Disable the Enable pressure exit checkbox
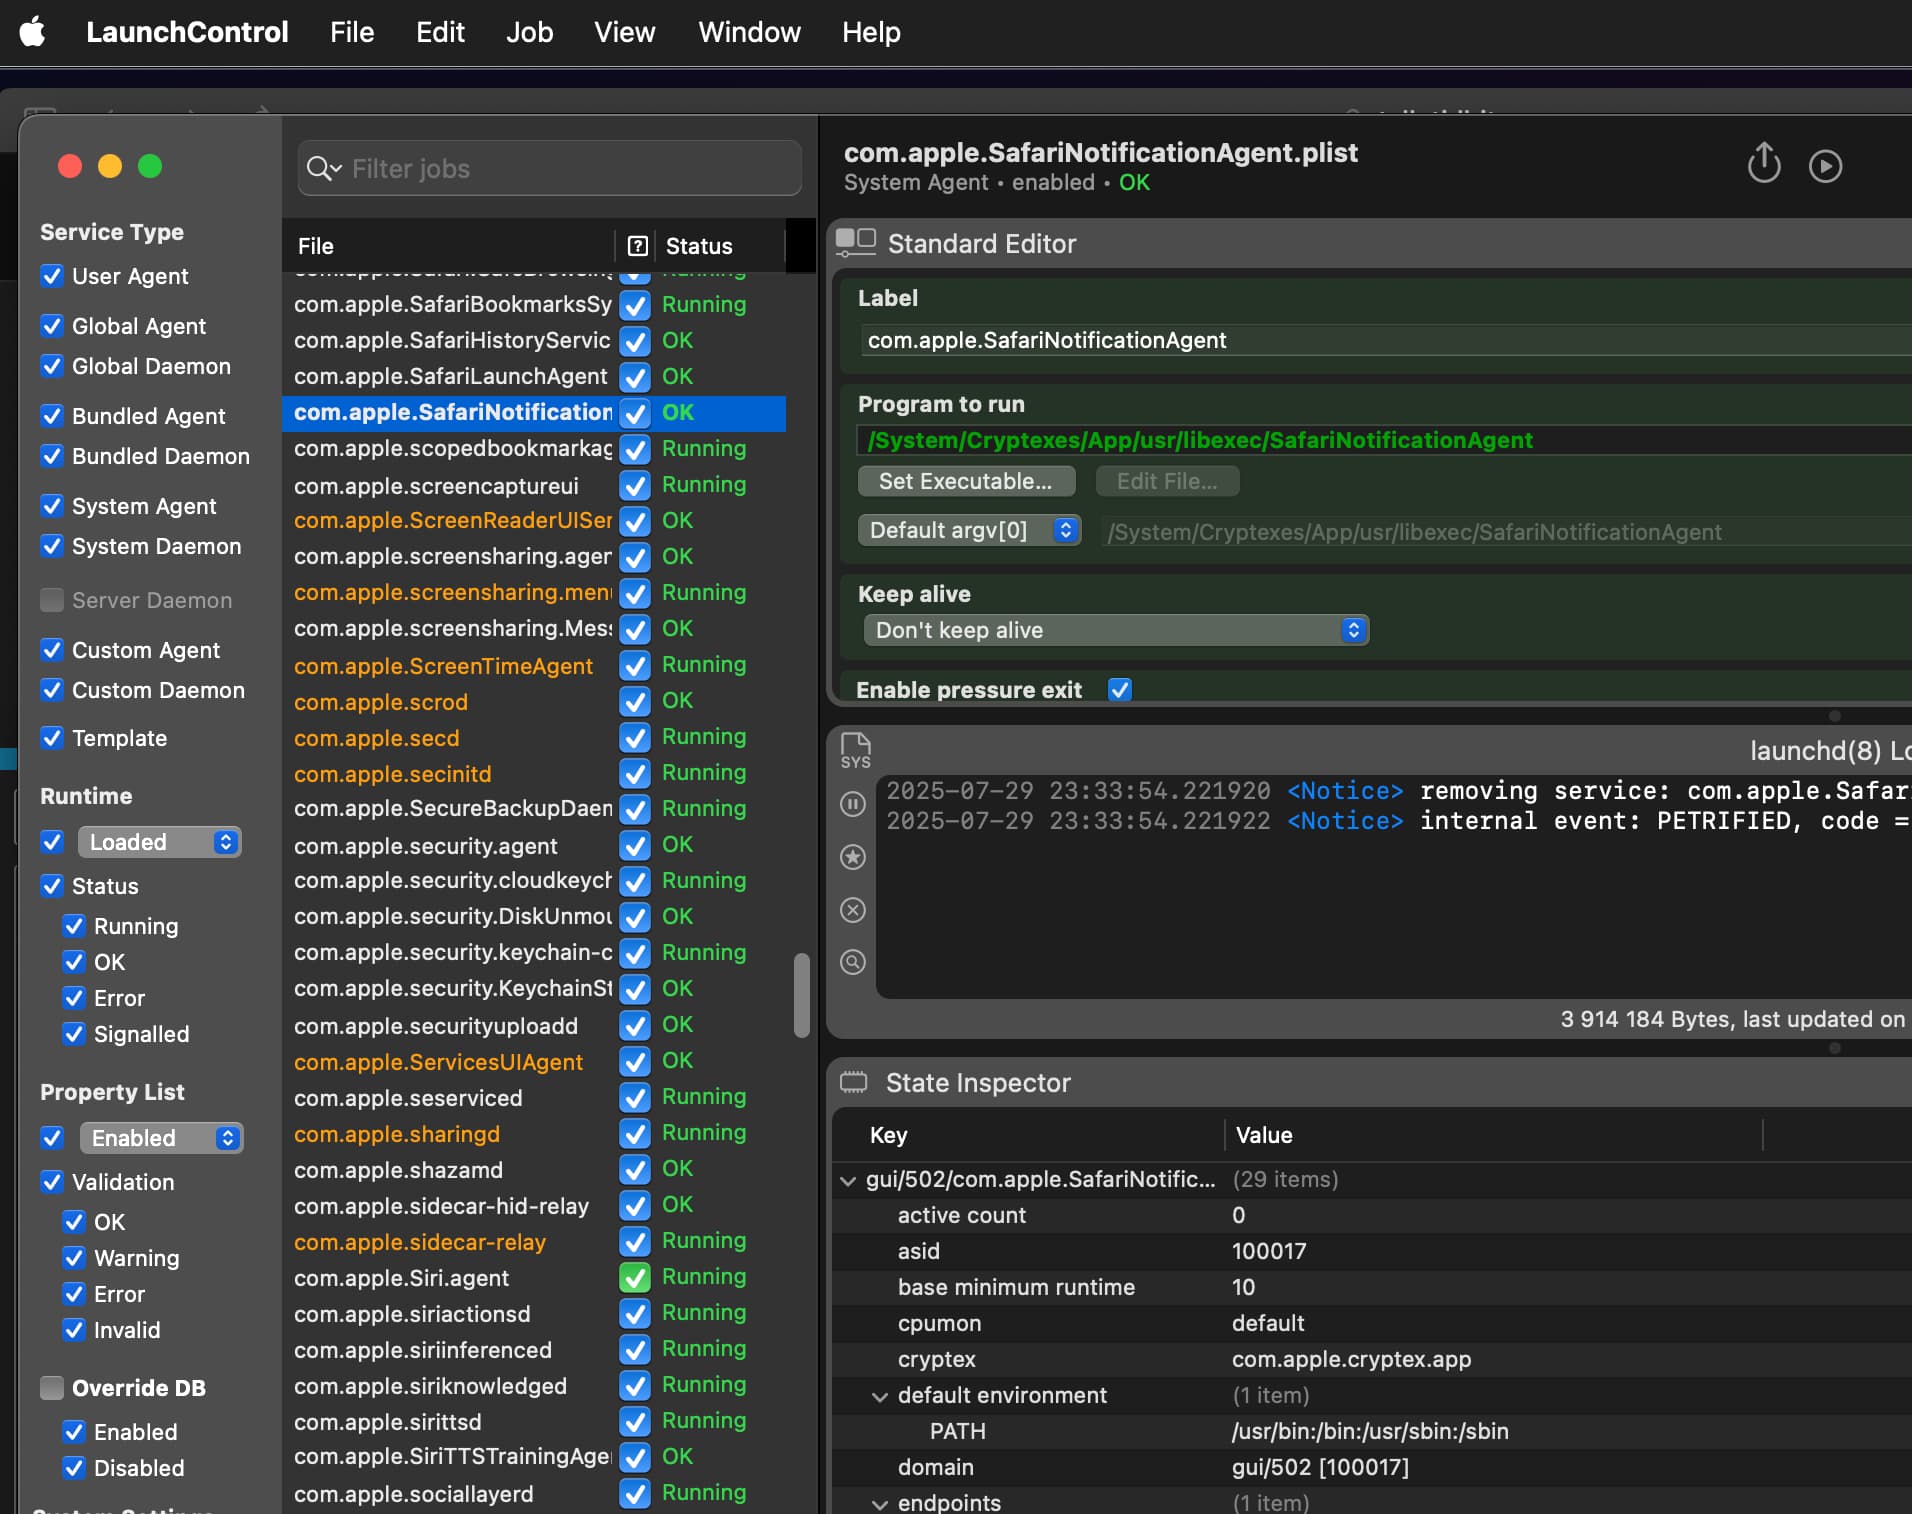Image resolution: width=1912 pixels, height=1514 pixels. click(1120, 689)
